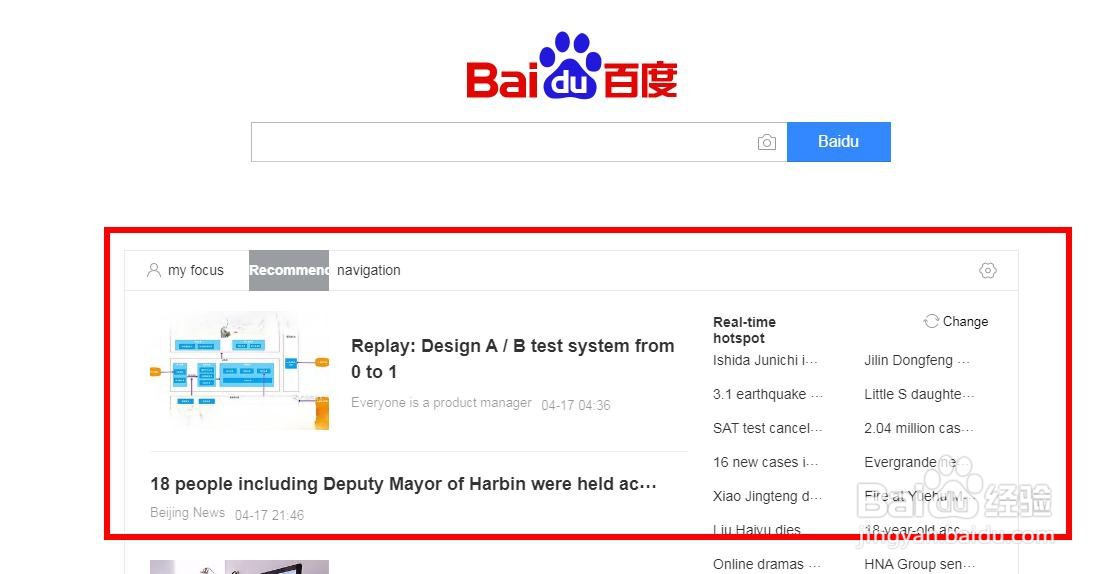Open the Jilin Dongfeng hotspot

point(917,360)
